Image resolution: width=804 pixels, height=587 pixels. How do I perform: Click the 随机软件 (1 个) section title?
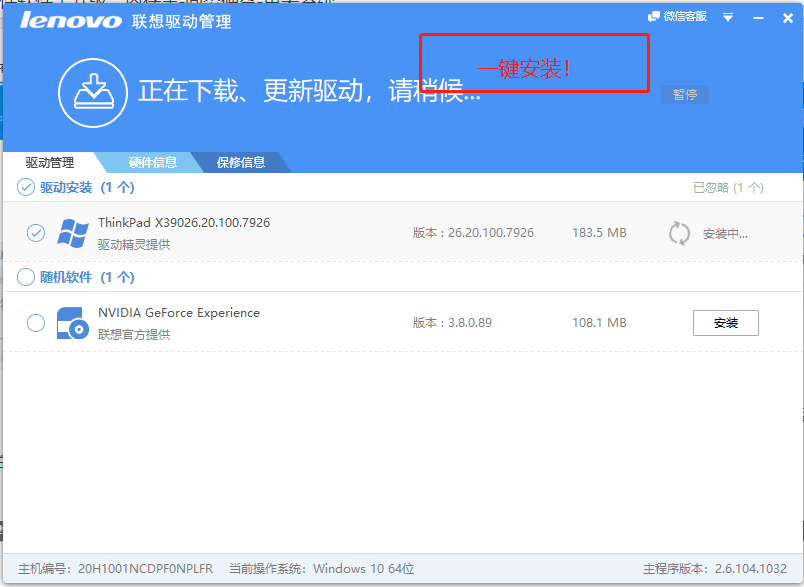tap(87, 277)
